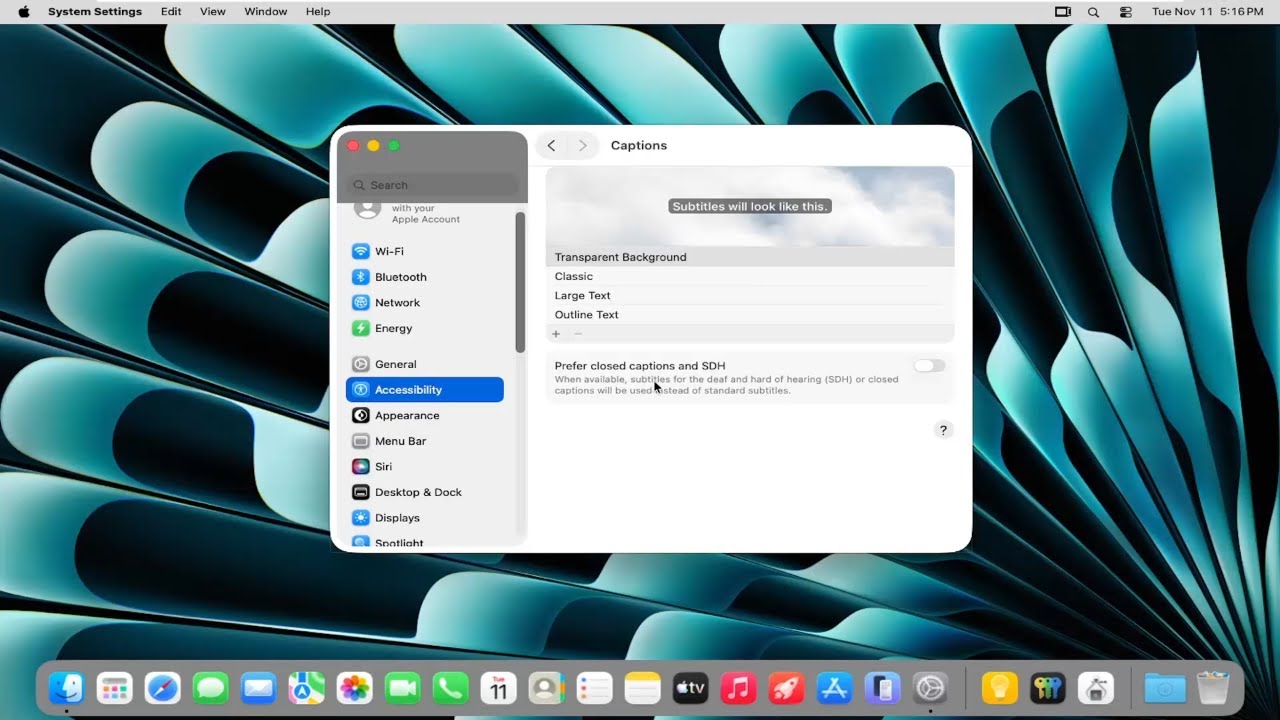
Task: Open General settings in the sidebar
Action: 425,364
